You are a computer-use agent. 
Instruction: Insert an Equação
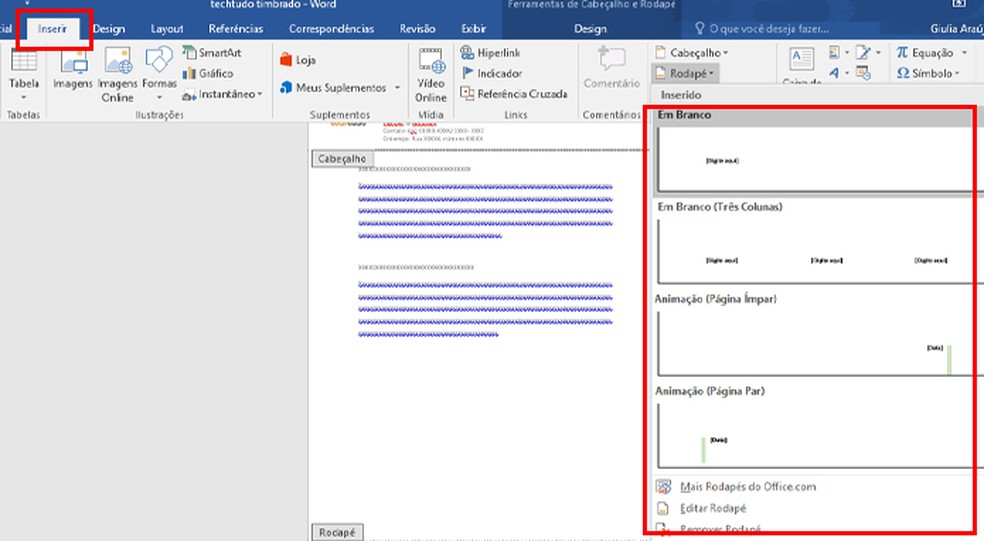point(925,53)
